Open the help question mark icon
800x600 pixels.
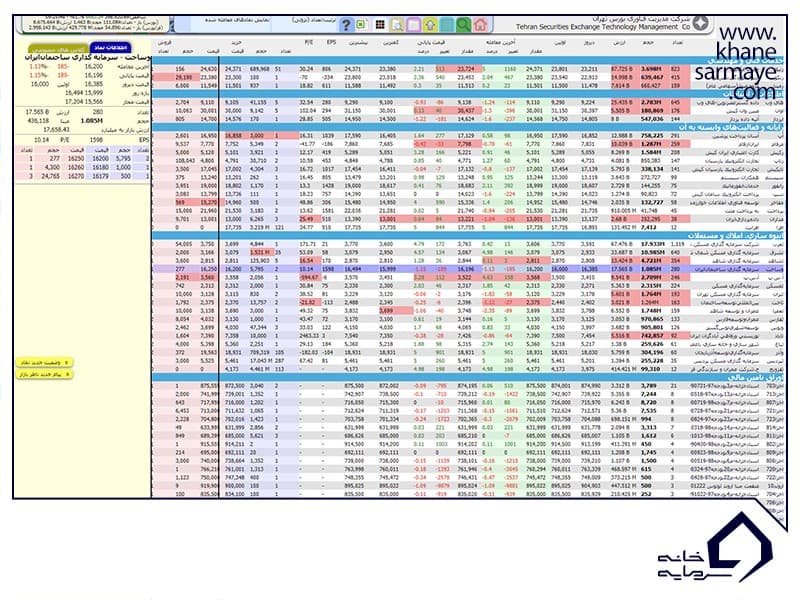pos(346,24)
